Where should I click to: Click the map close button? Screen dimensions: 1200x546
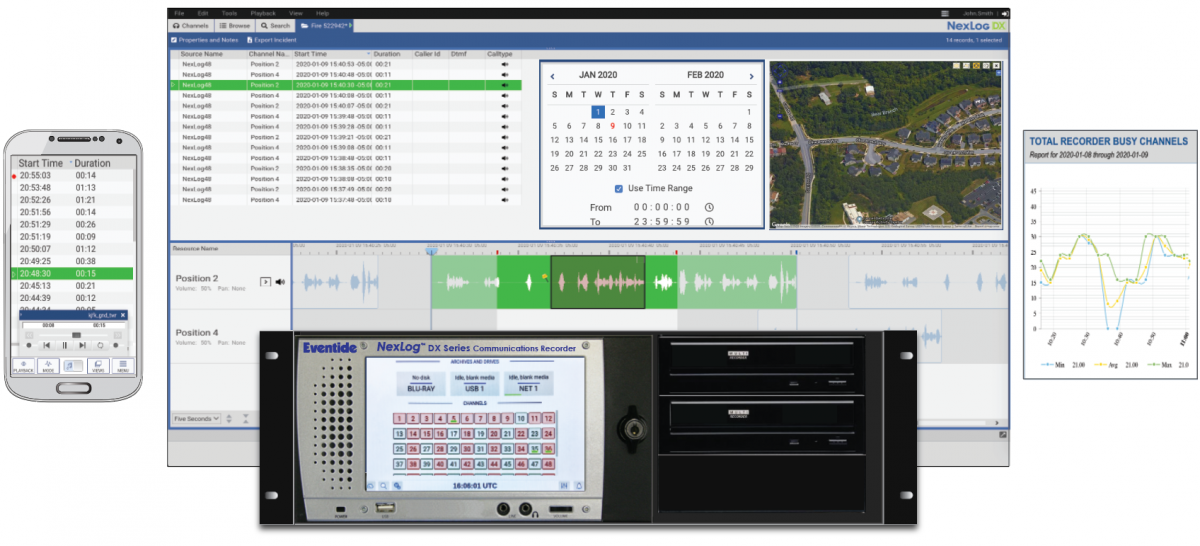coord(996,66)
